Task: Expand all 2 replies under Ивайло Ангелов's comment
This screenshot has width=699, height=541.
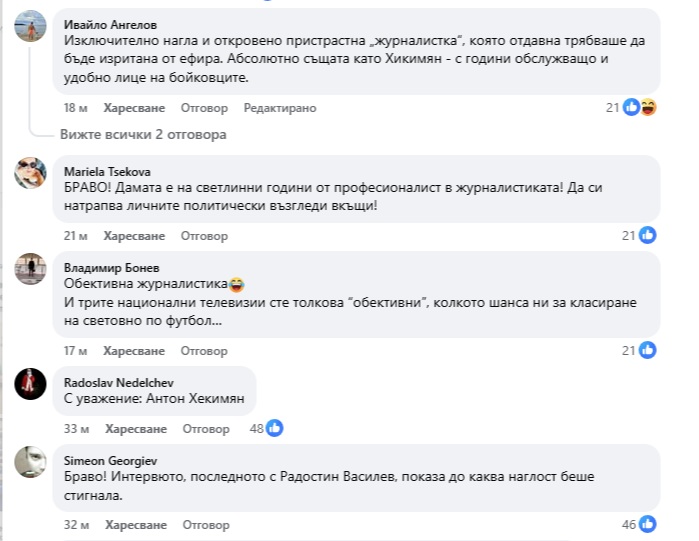Action: tap(143, 134)
